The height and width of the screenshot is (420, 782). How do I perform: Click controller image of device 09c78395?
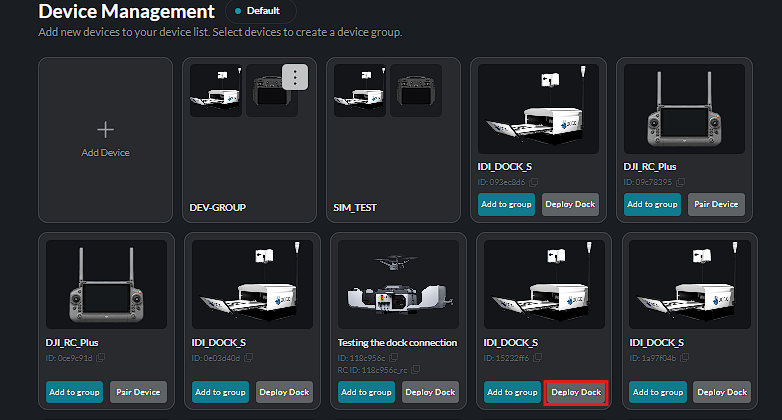pyautogui.click(x=684, y=109)
